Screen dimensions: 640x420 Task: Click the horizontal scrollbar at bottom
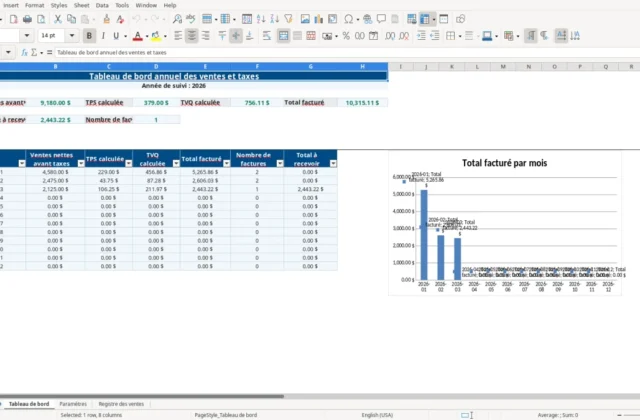click(142, 396)
